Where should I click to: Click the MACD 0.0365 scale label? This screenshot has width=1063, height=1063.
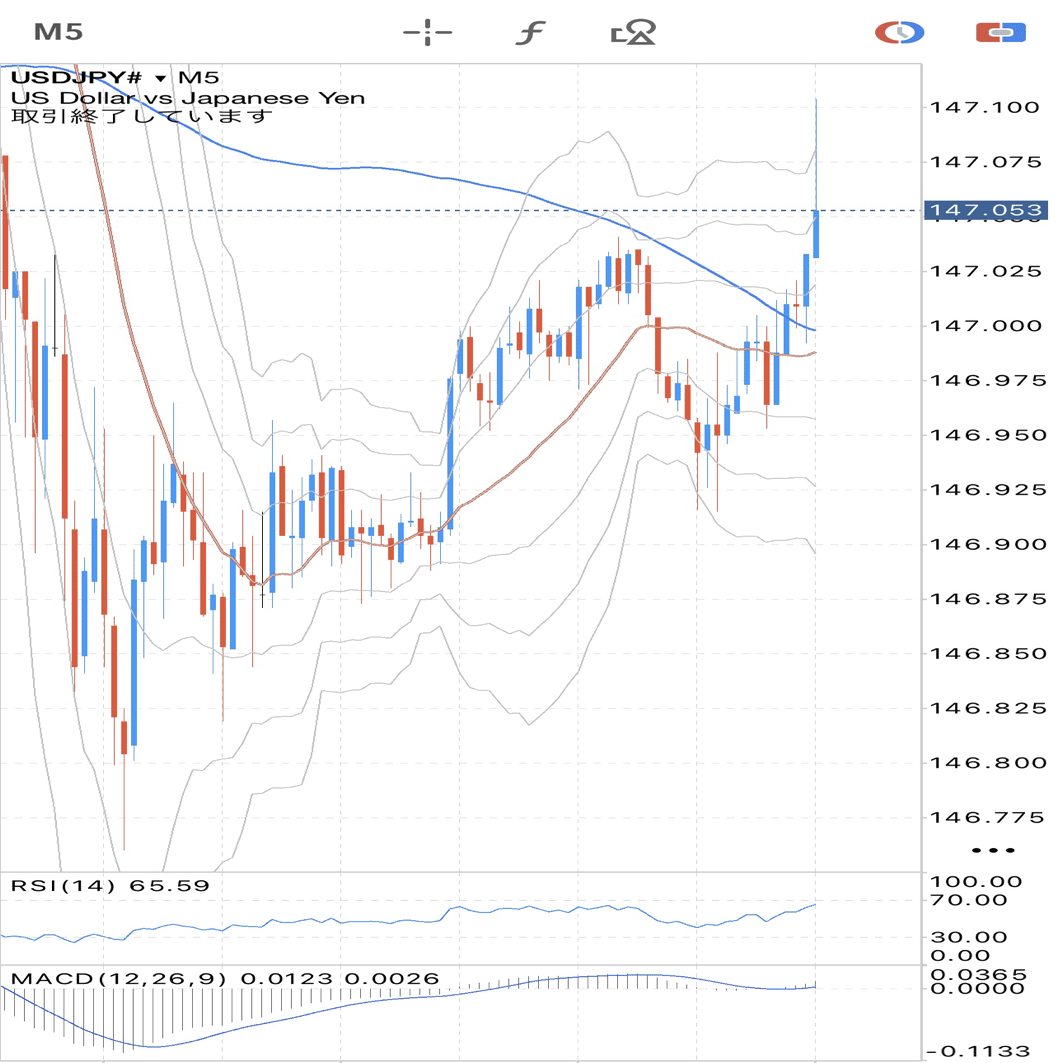coord(978,974)
